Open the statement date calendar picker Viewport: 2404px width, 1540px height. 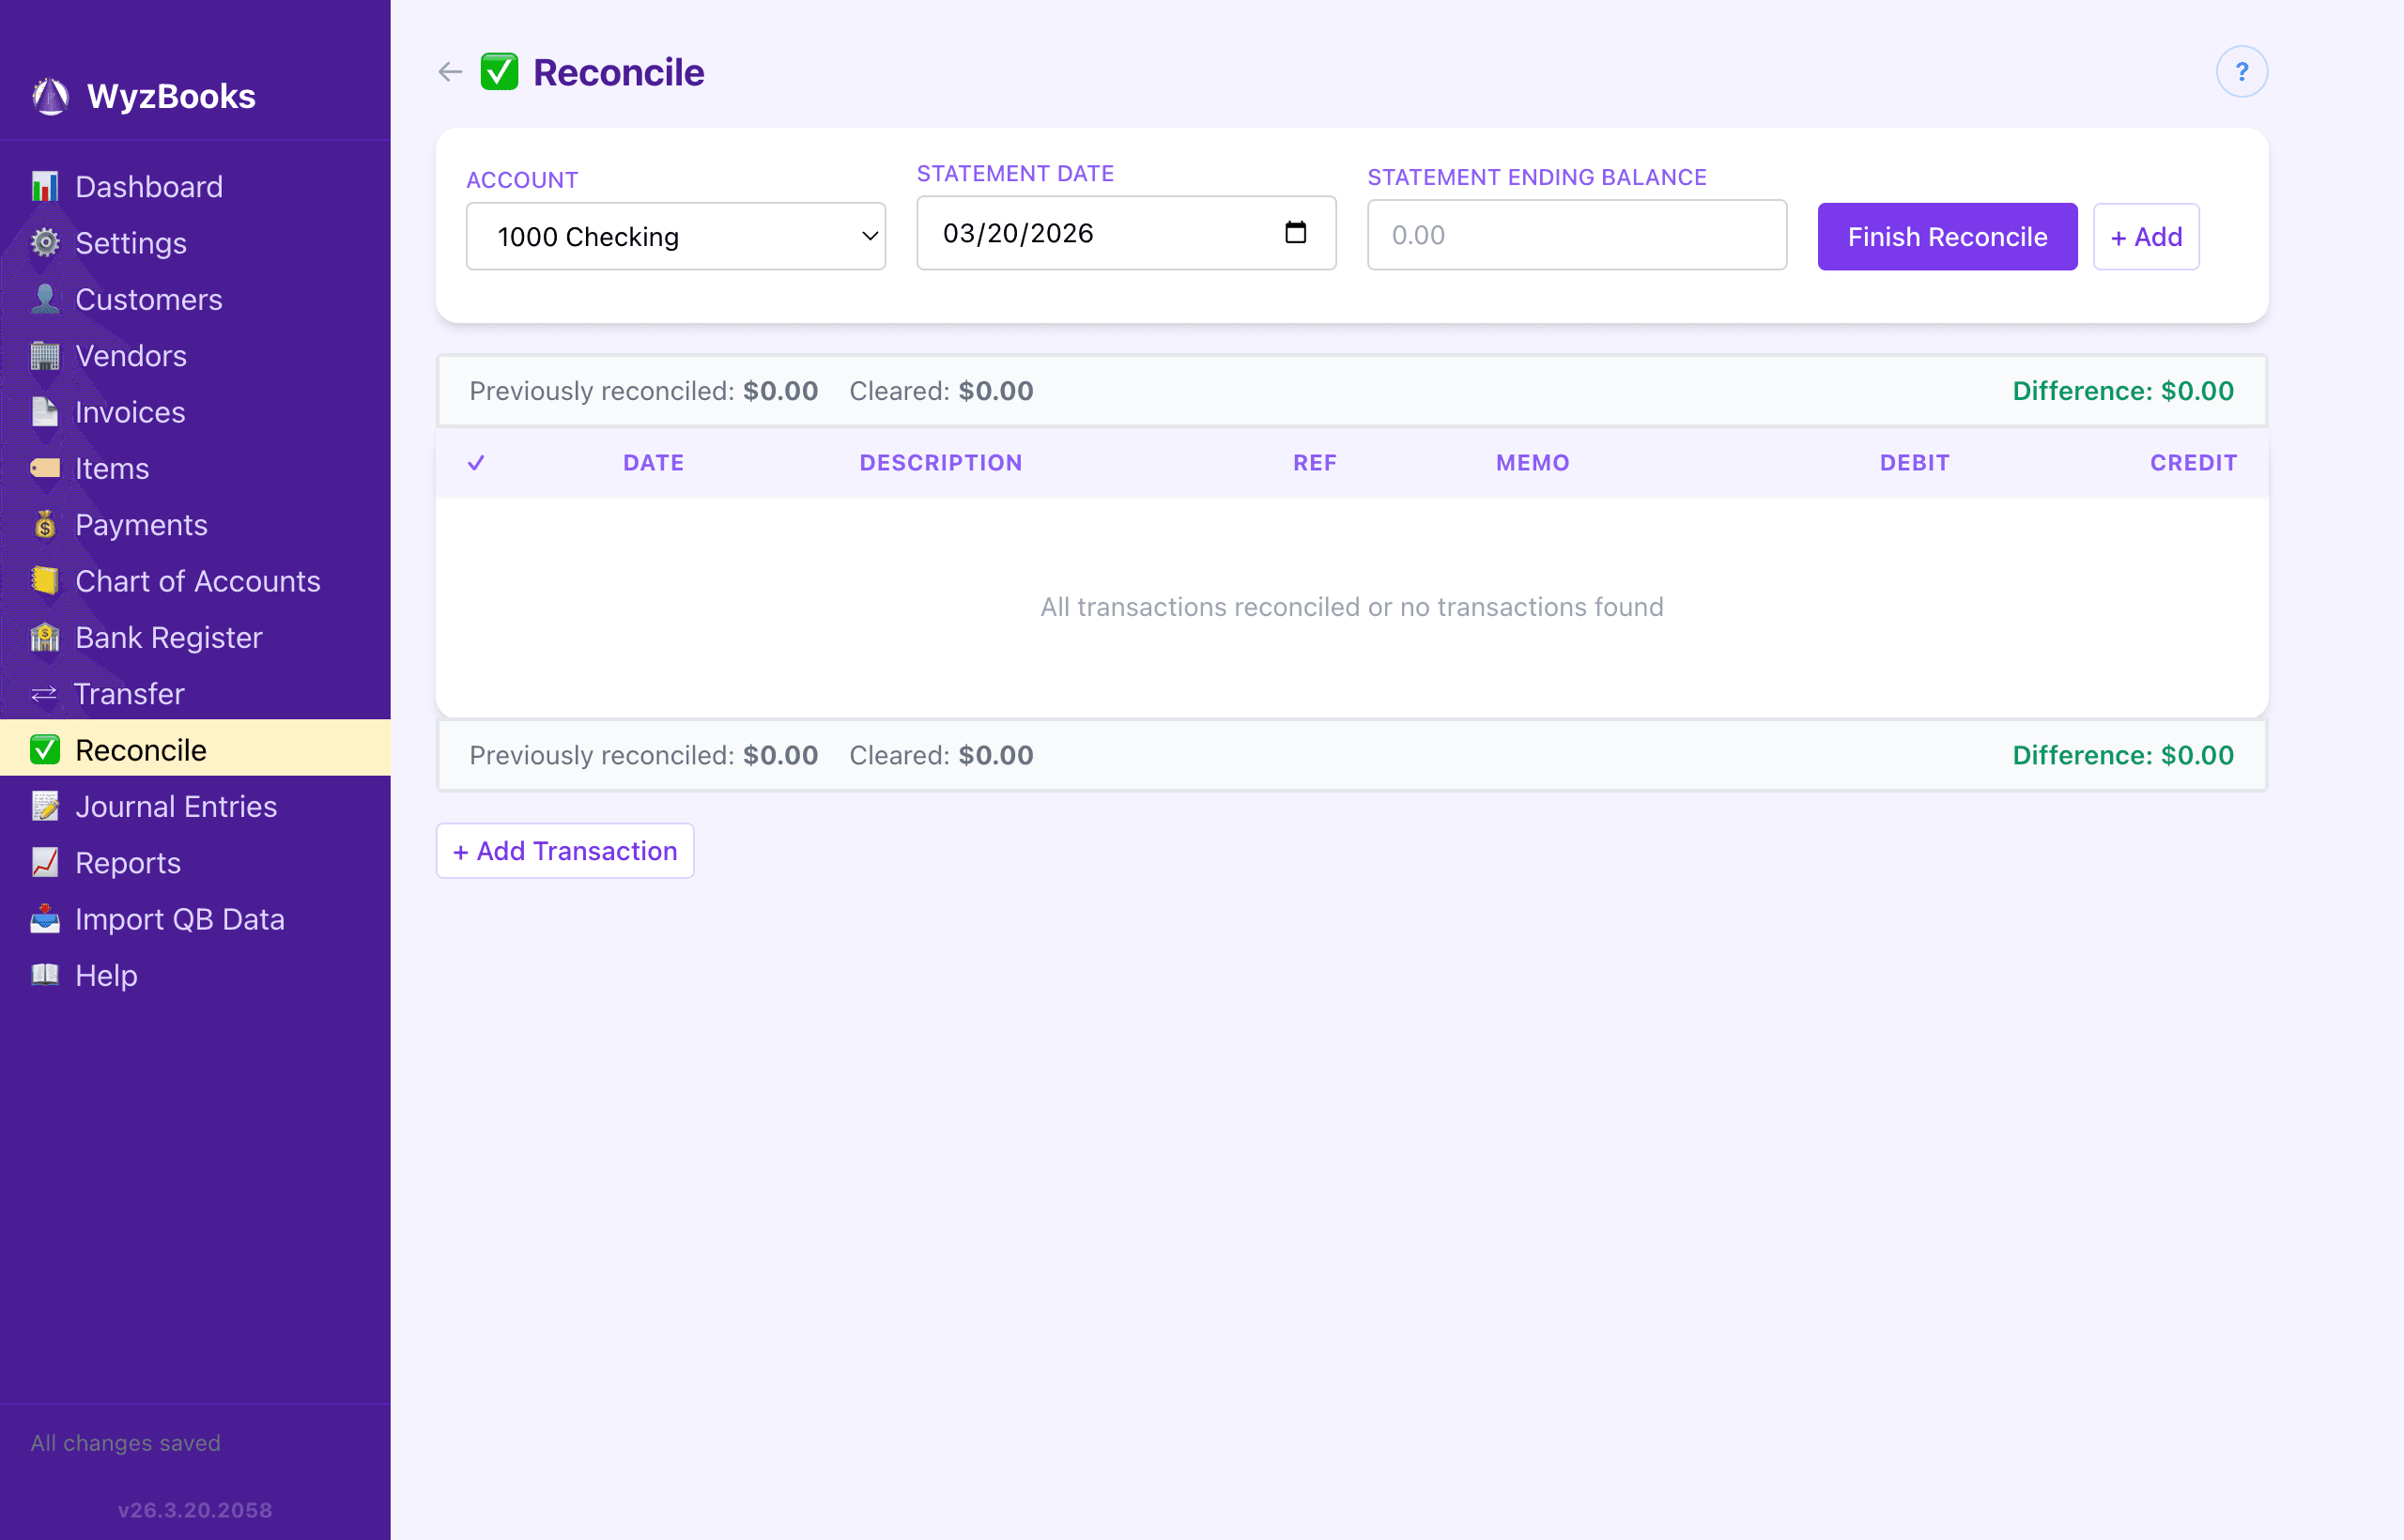click(1296, 233)
